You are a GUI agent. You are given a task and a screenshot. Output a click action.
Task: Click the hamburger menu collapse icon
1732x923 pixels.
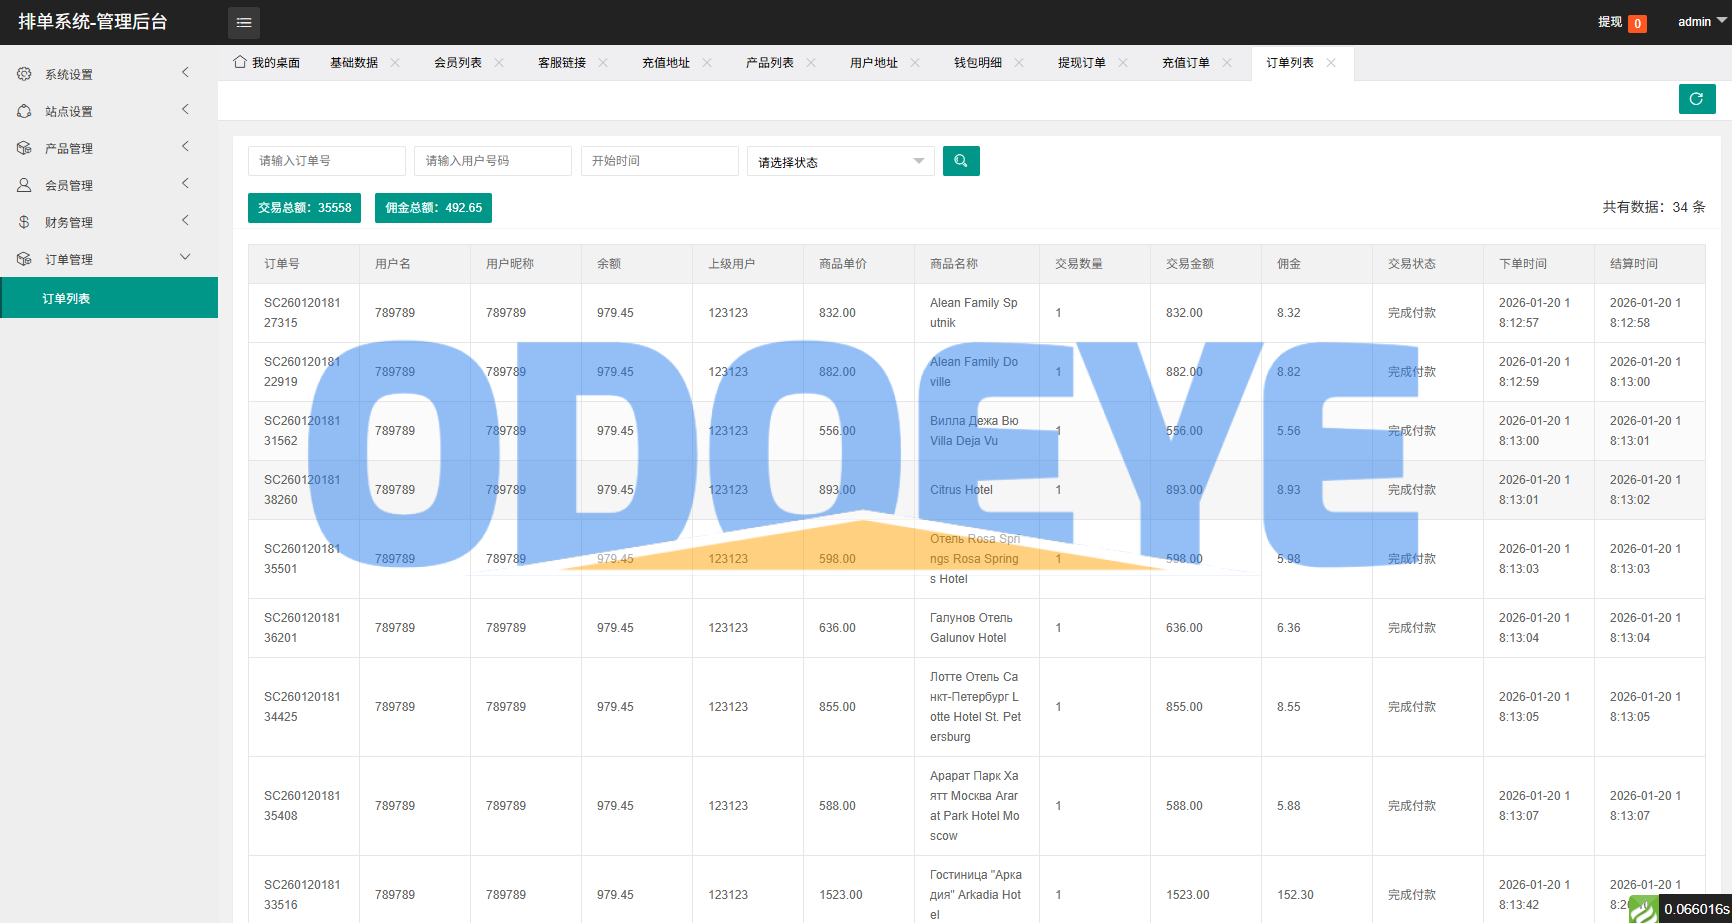(243, 22)
